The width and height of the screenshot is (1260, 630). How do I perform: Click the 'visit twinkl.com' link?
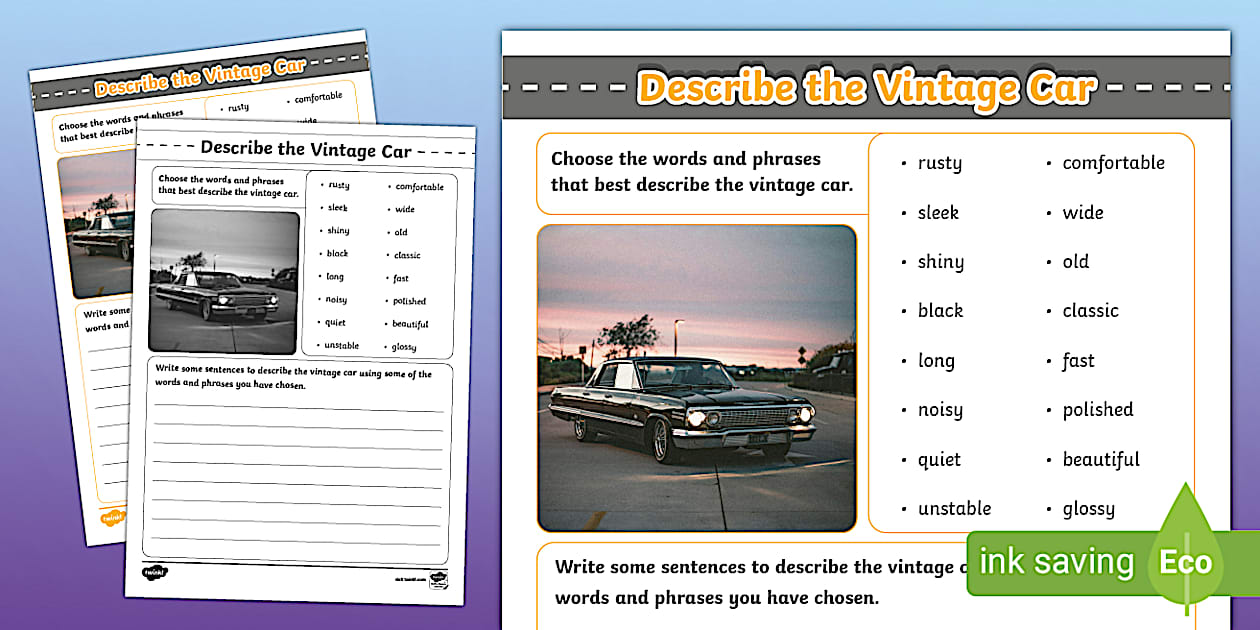click(409, 579)
